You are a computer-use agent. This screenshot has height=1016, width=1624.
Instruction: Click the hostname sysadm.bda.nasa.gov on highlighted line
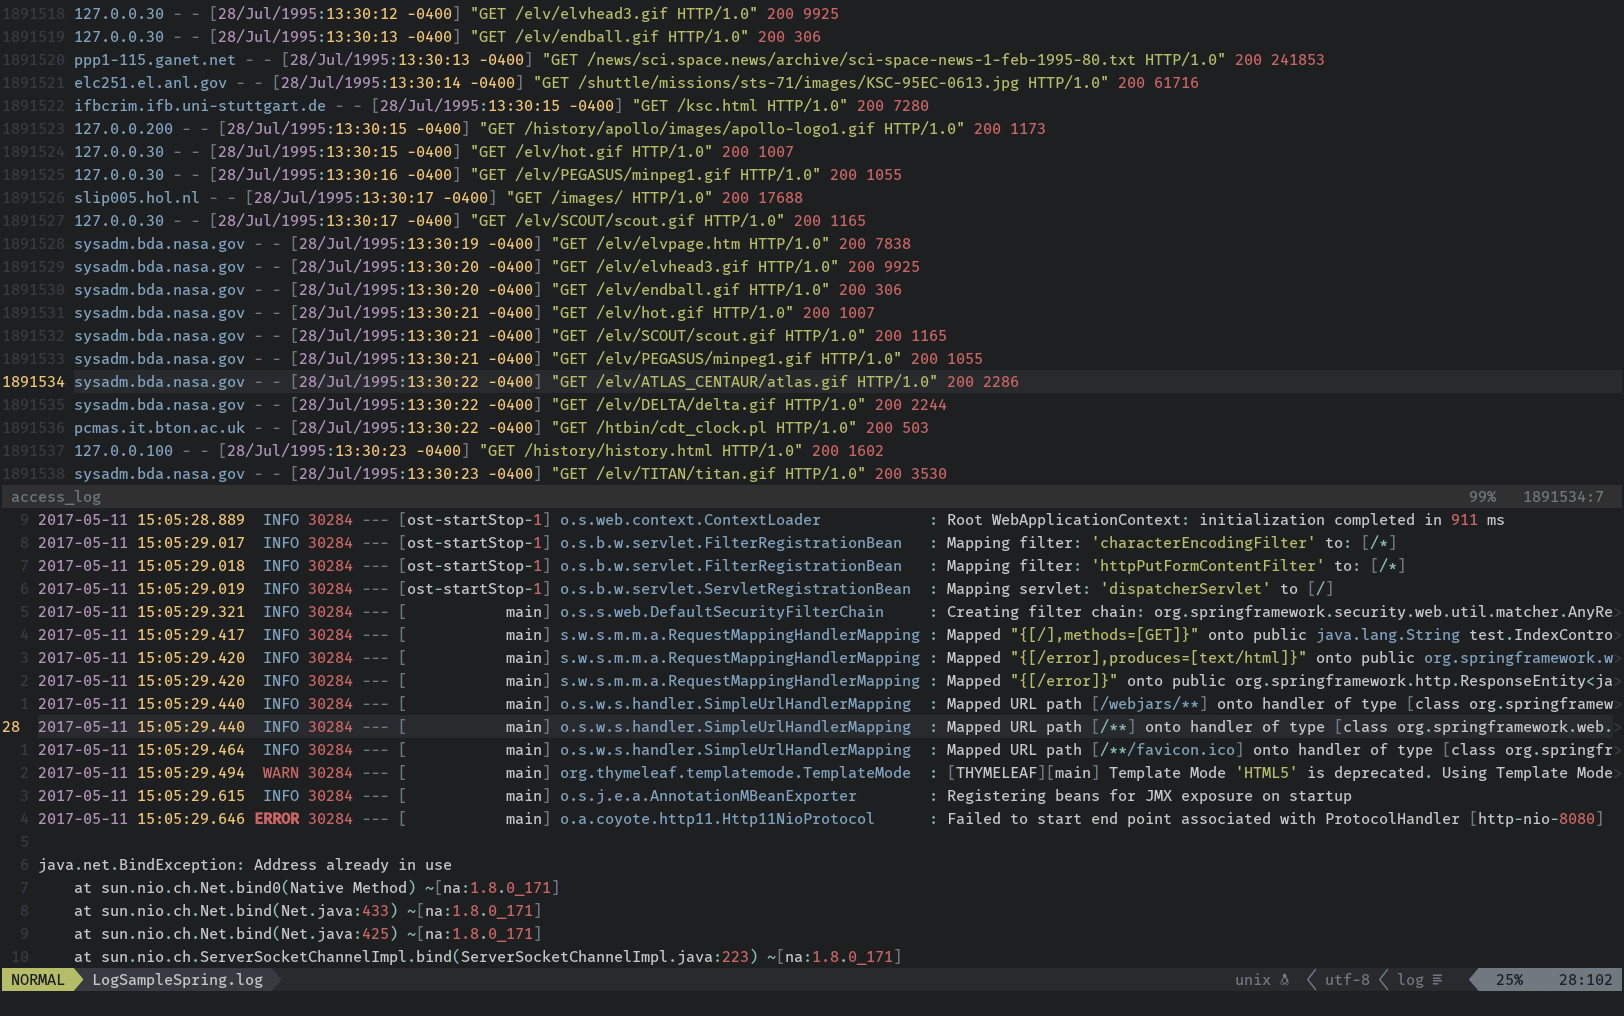click(x=160, y=381)
